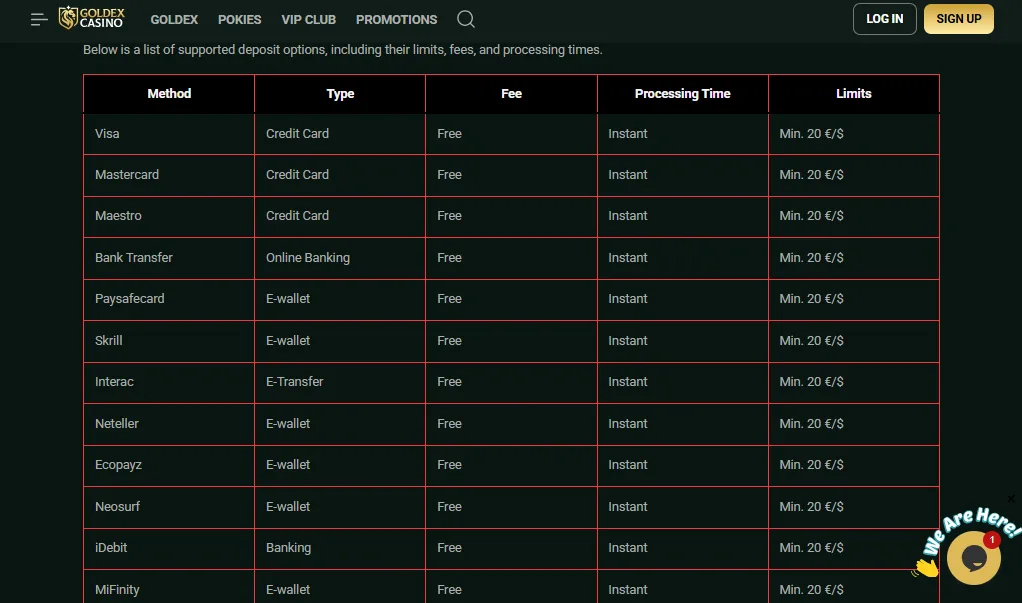Open the GOLDEX nav item
Viewport: 1022px width, 603px height.
click(174, 20)
